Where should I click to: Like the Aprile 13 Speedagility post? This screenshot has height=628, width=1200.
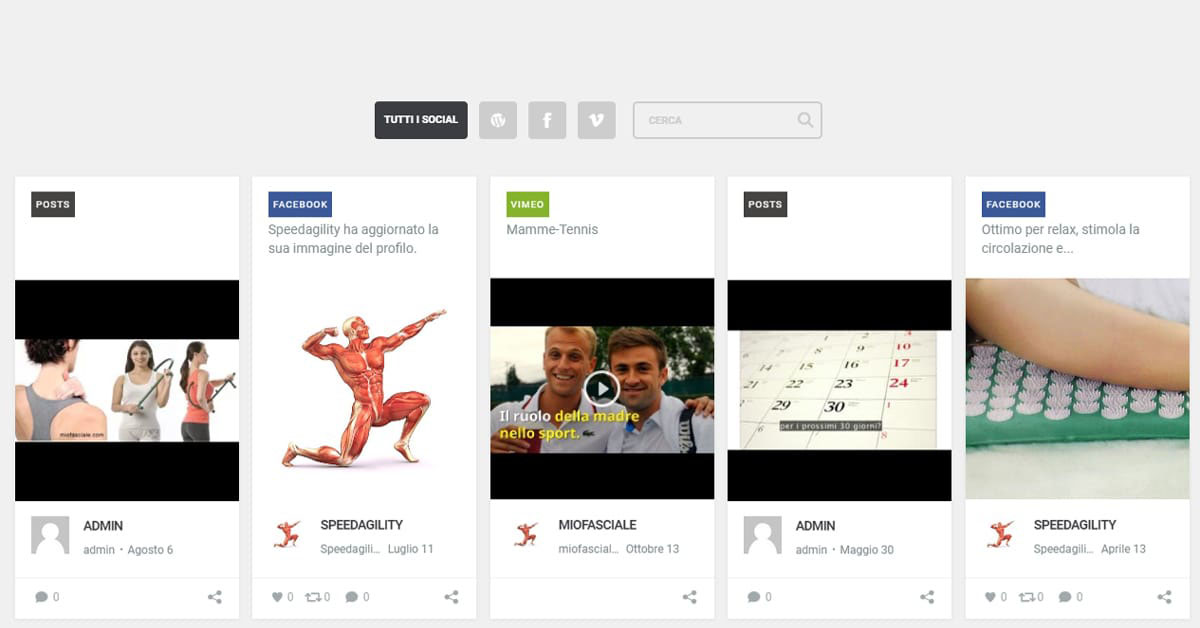click(x=996, y=597)
